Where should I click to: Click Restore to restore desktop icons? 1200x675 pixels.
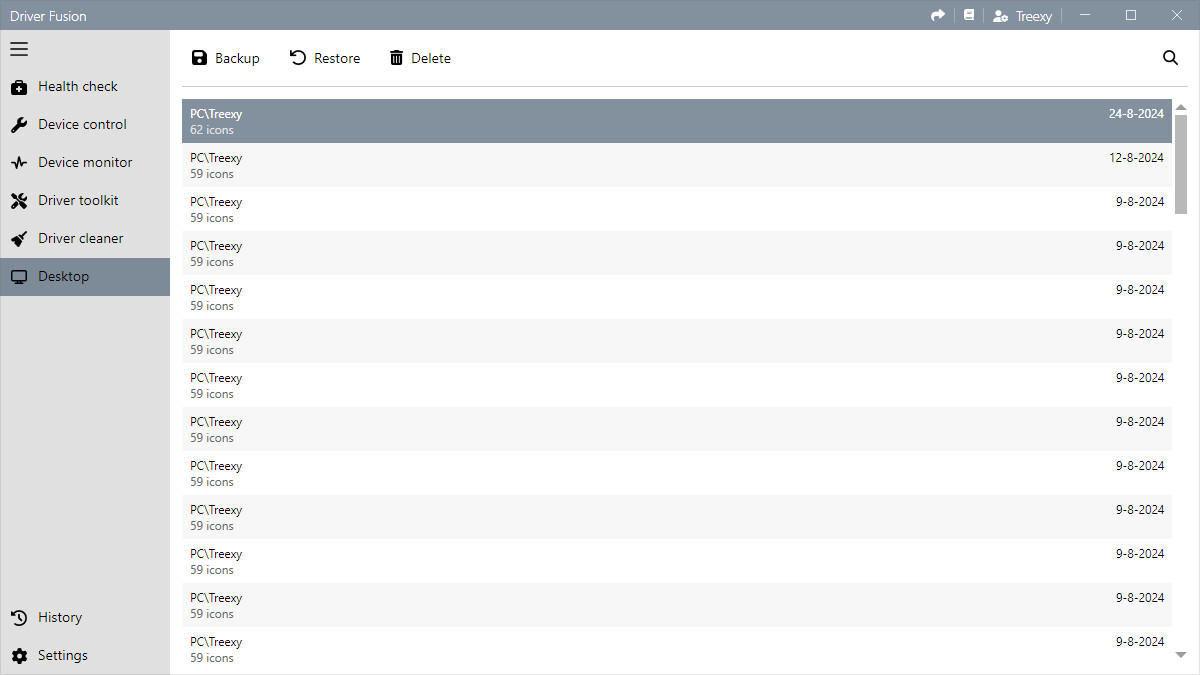coord(325,58)
